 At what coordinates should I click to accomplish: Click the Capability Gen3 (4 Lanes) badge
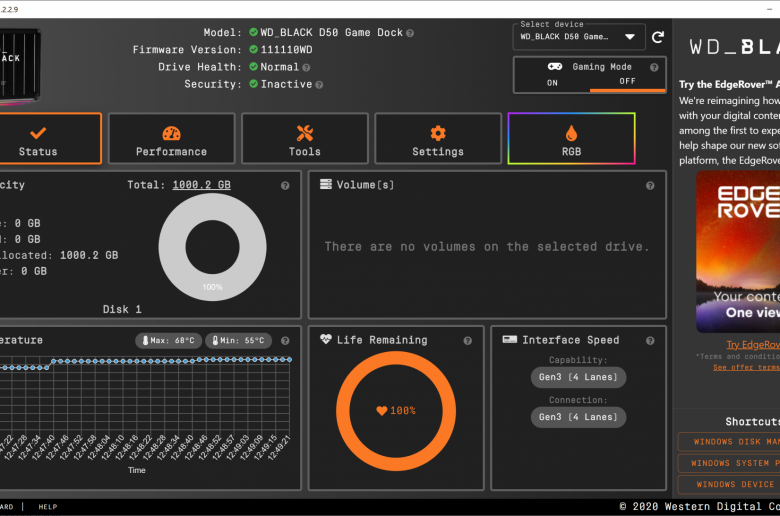579,377
